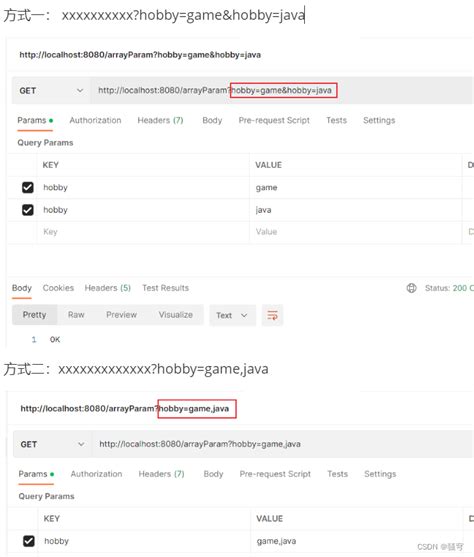Expand the Text format dropdown
Image resolution: width=474 pixels, height=557 pixels.
[x=232, y=315]
